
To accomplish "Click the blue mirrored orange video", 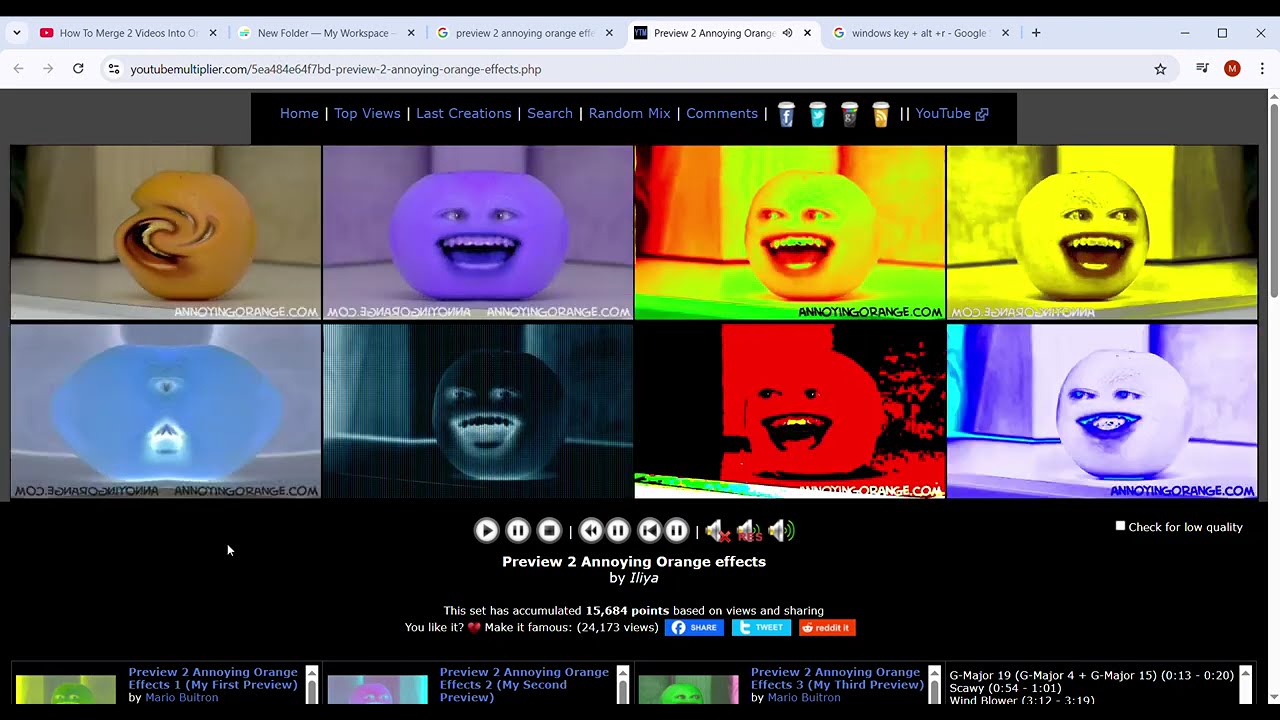I will (166, 411).
